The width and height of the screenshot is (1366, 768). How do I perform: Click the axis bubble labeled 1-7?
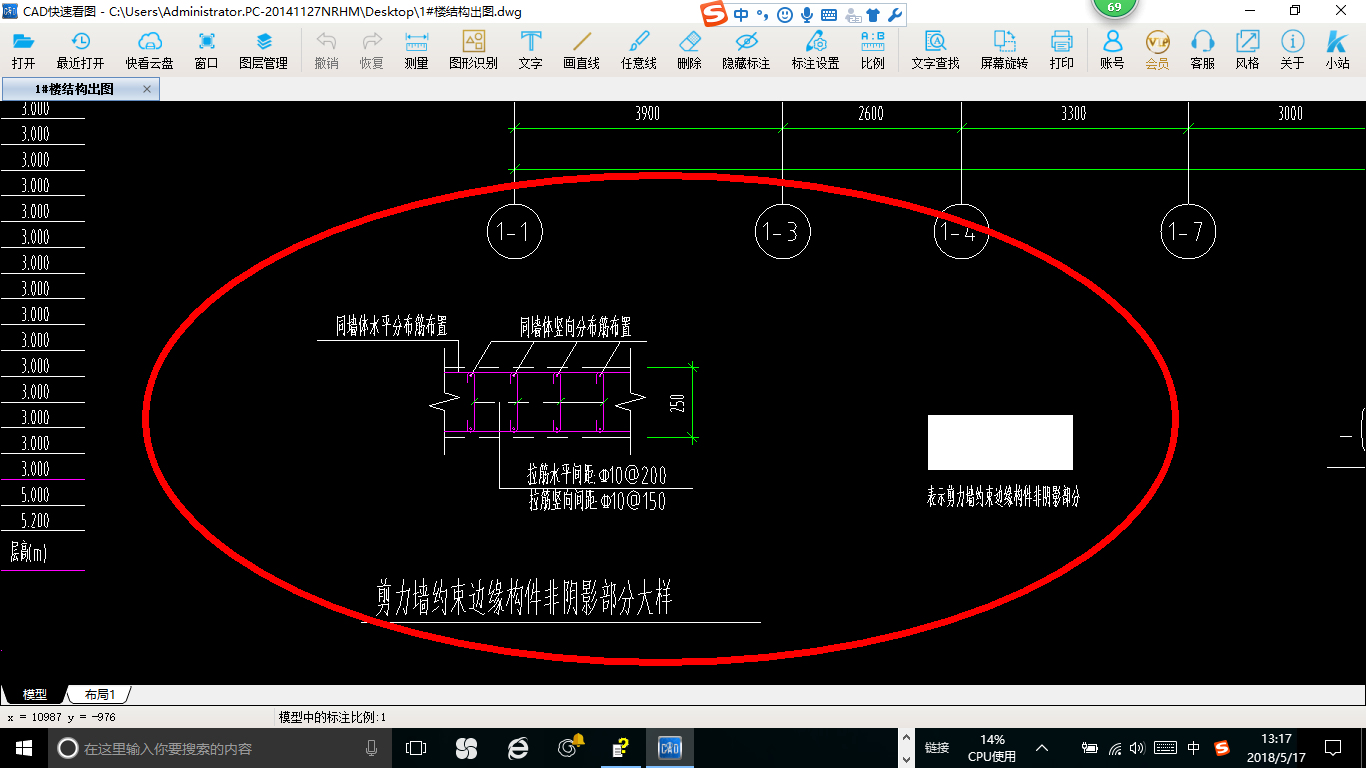(x=1188, y=231)
